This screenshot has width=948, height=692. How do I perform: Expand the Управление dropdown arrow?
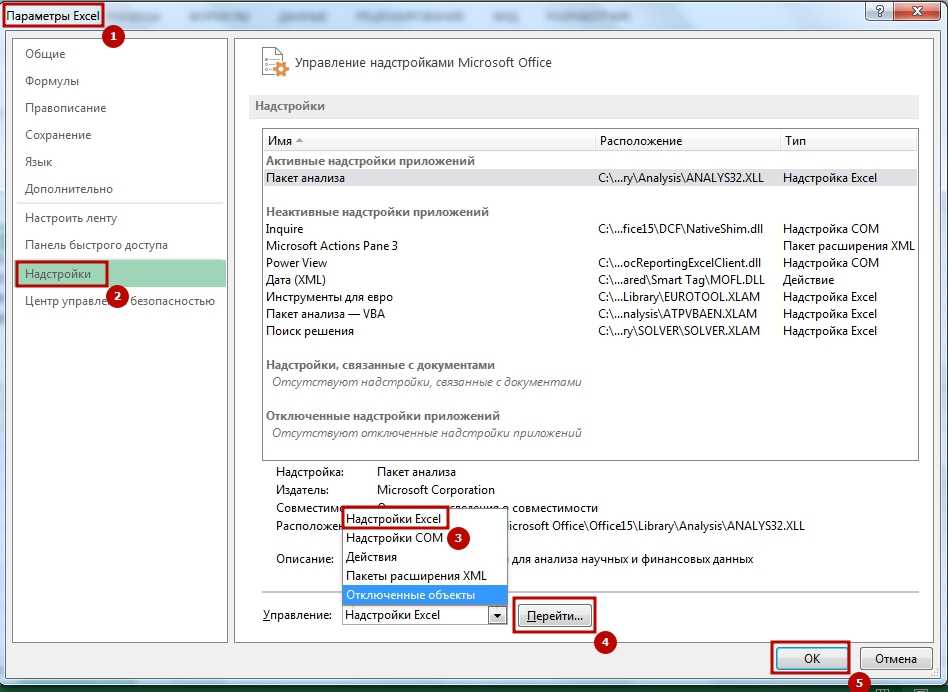496,616
